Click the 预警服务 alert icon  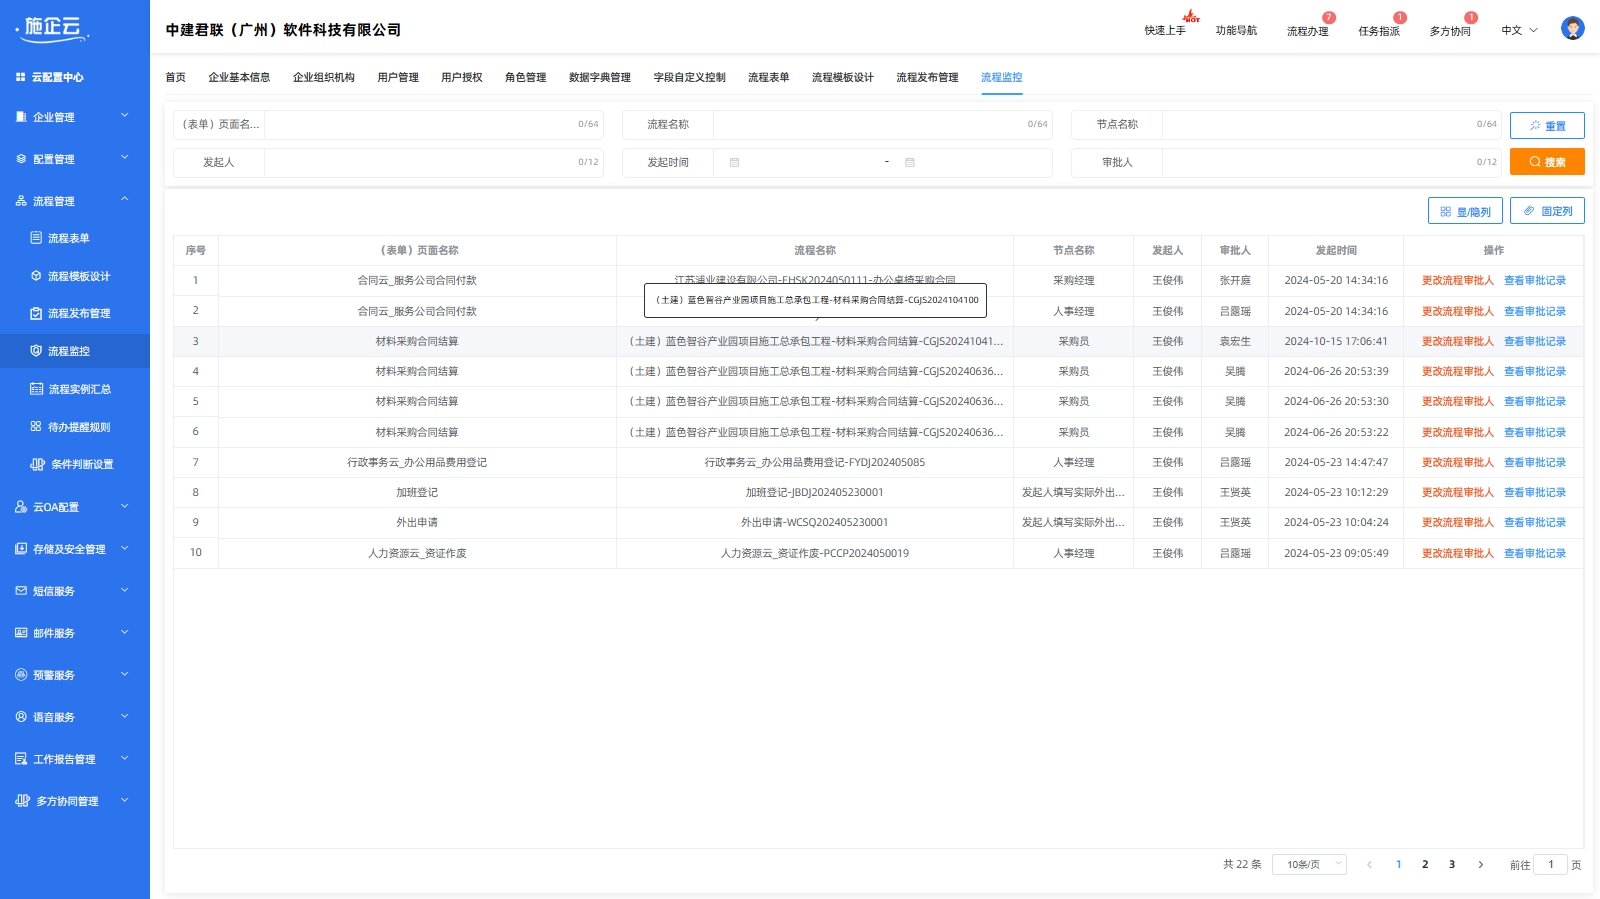point(21,675)
